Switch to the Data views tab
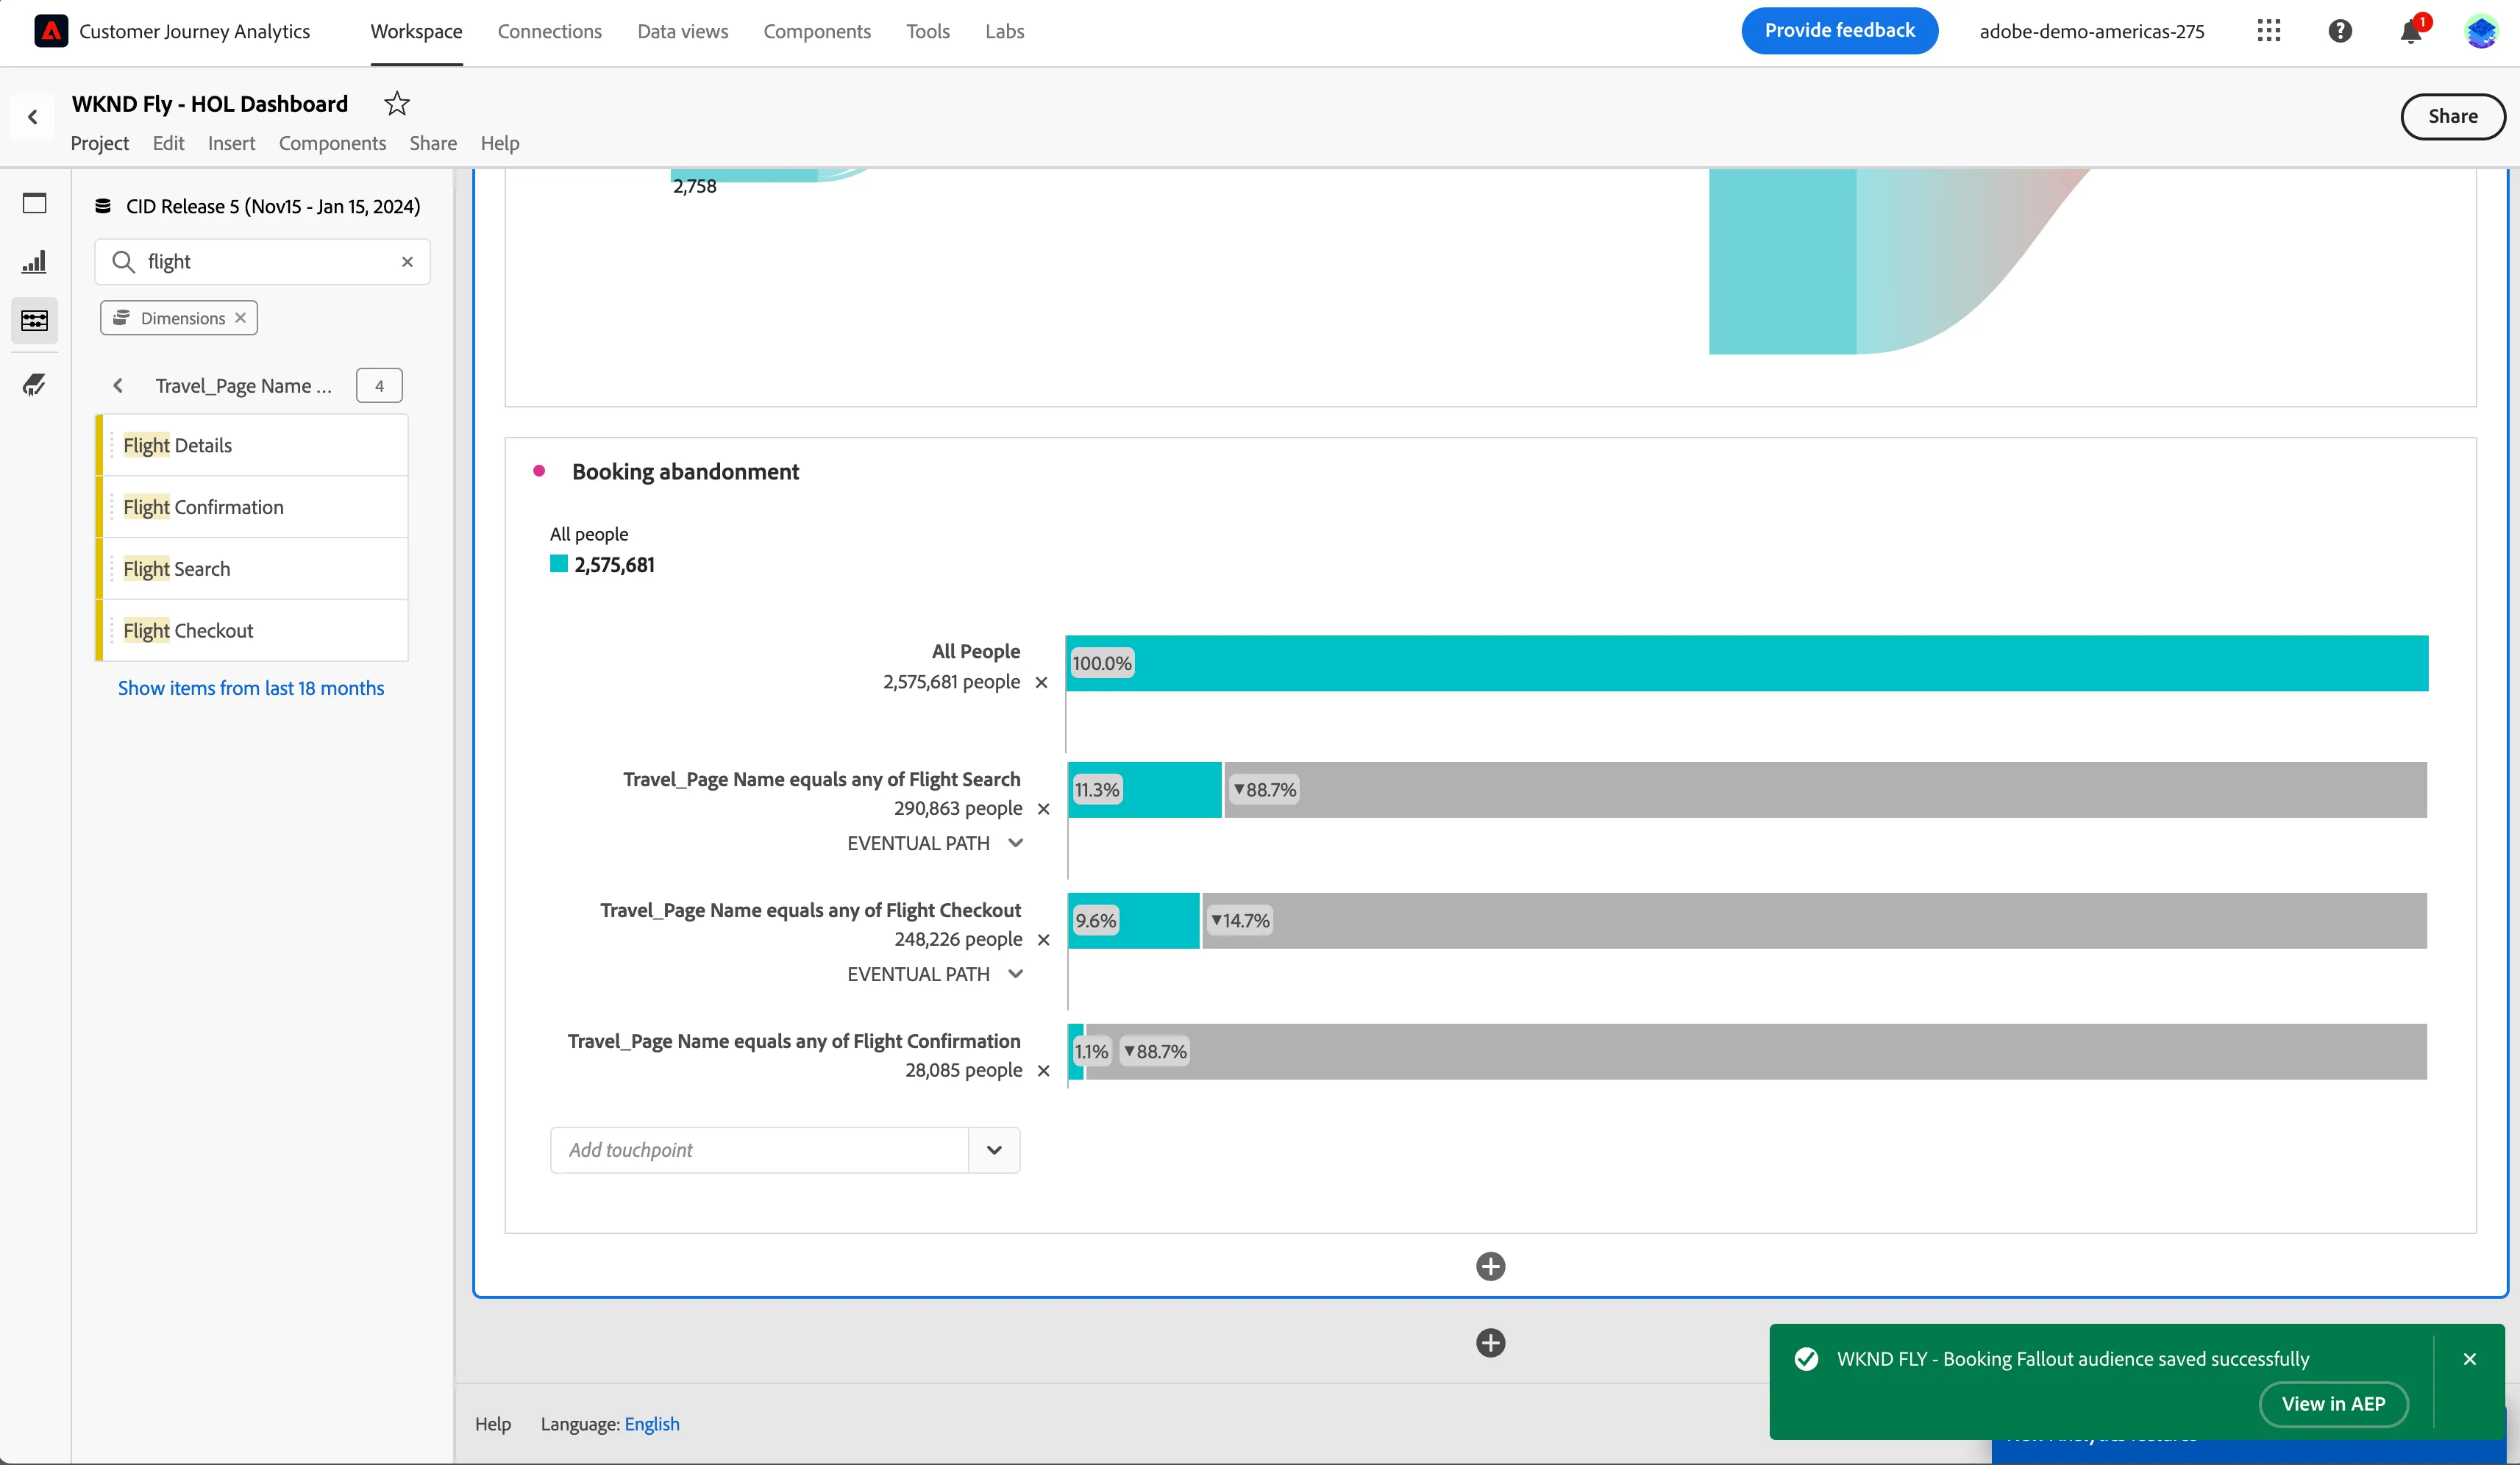The width and height of the screenshot is (2520, 1465). tap(683, 31)
